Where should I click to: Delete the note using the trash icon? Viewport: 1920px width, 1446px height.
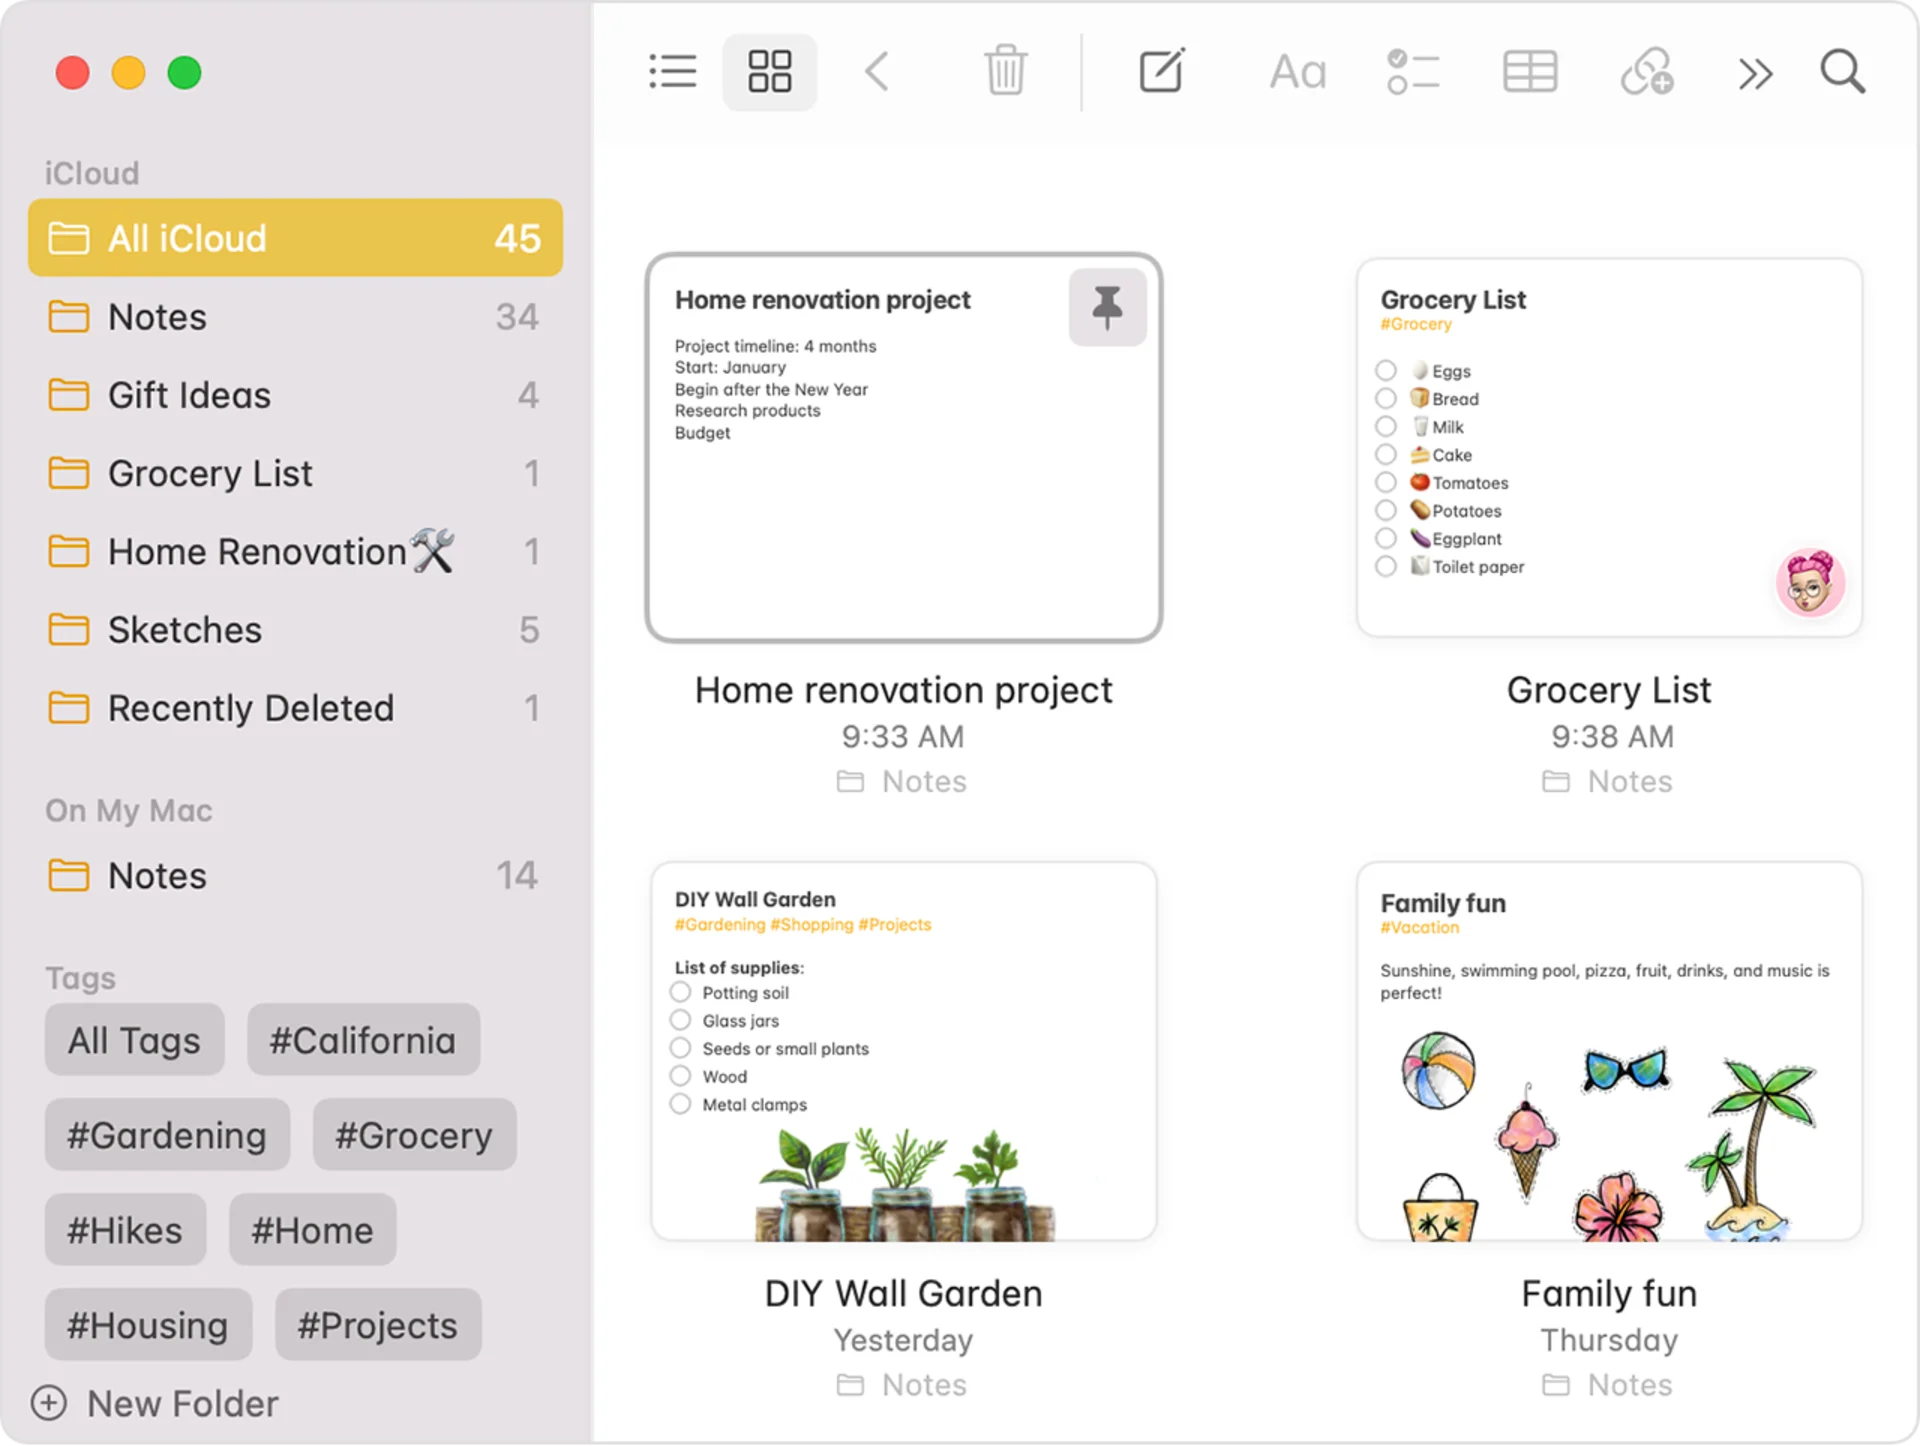[x=1006, y=71]
